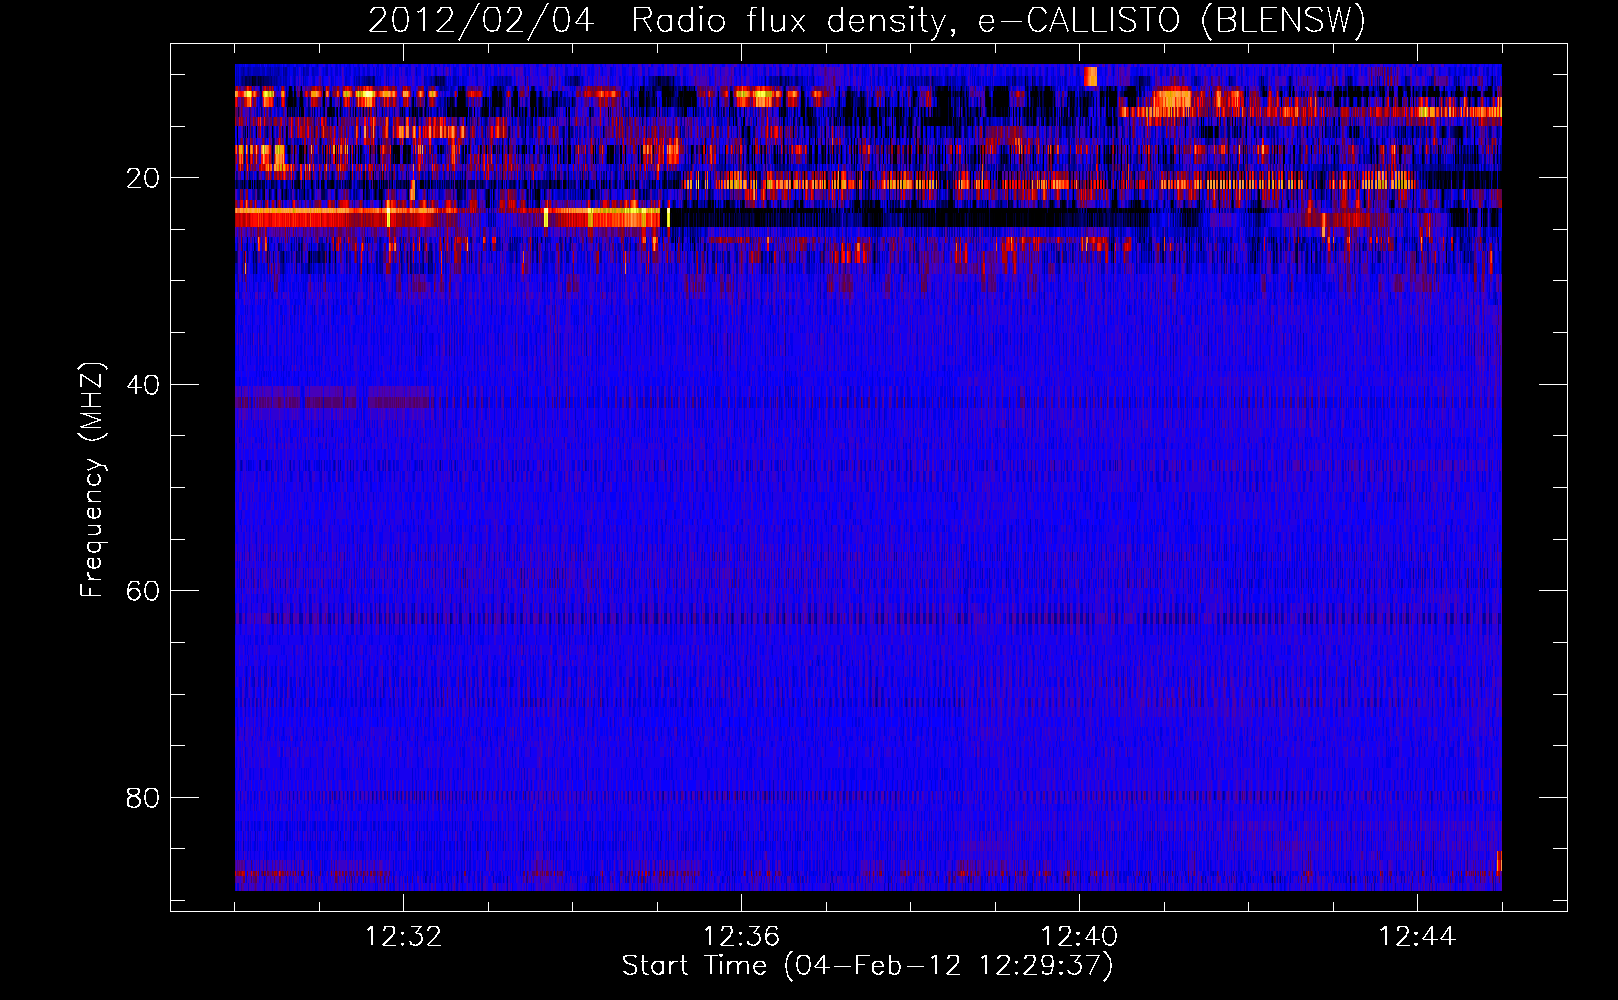
Task: Click the 60 MHz frequency tick label
Action: pos(143,591)
